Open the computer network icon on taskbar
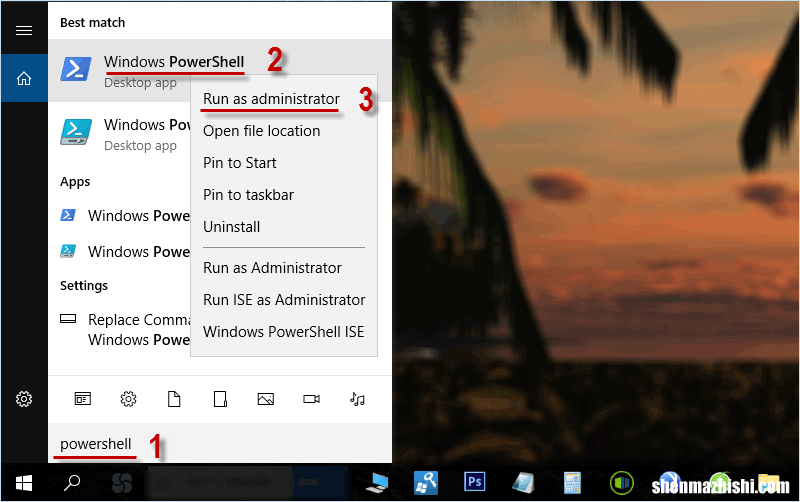800x502 pixels. click(x=377, y=483)
